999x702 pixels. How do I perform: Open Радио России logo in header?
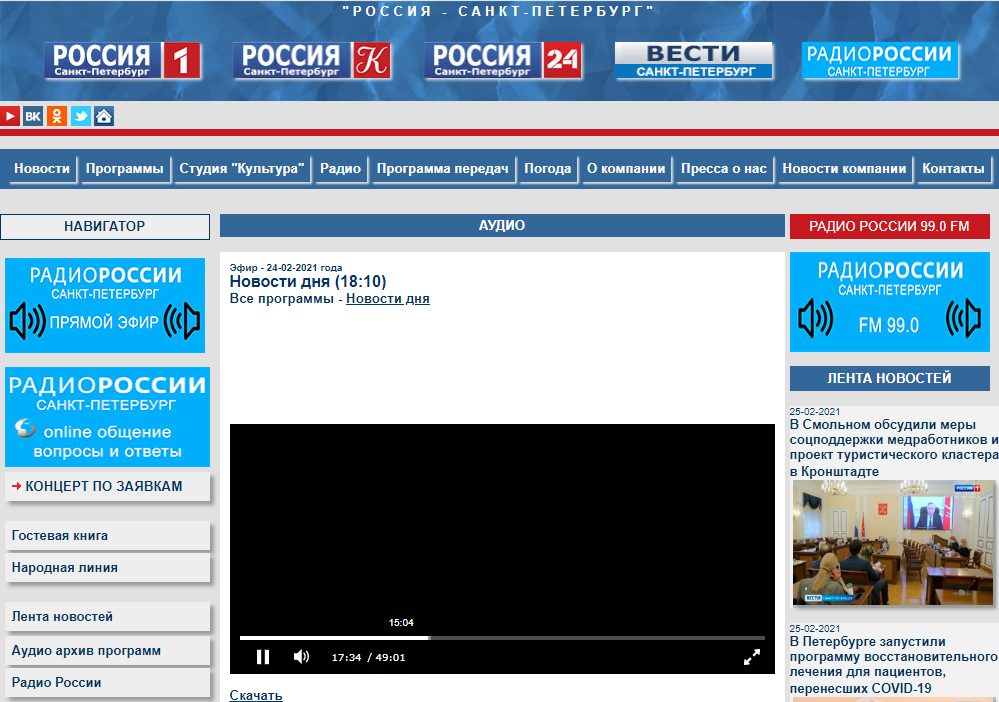pyautogui.click(x=880, y=61)
